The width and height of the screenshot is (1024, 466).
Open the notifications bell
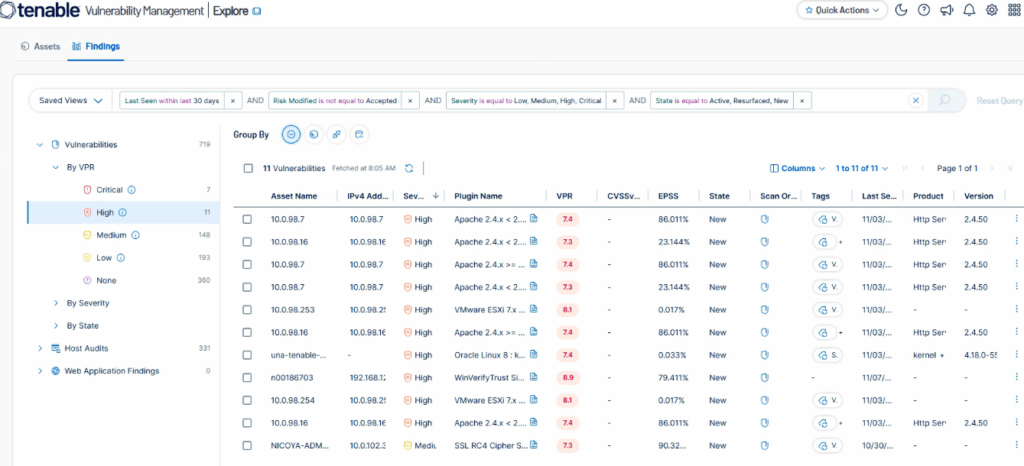[x=969, y=10]
